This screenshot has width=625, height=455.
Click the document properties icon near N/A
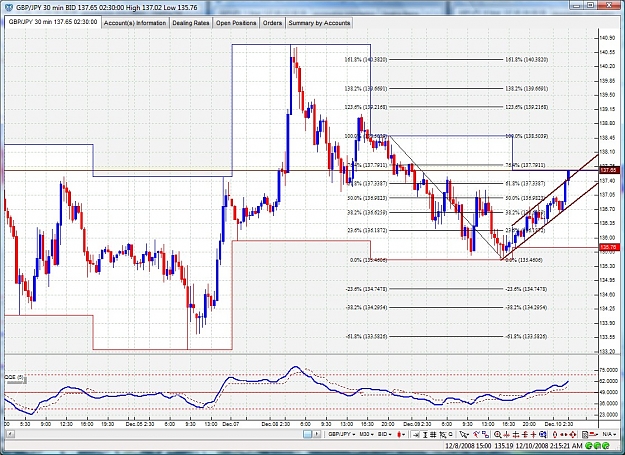(585, 435)
